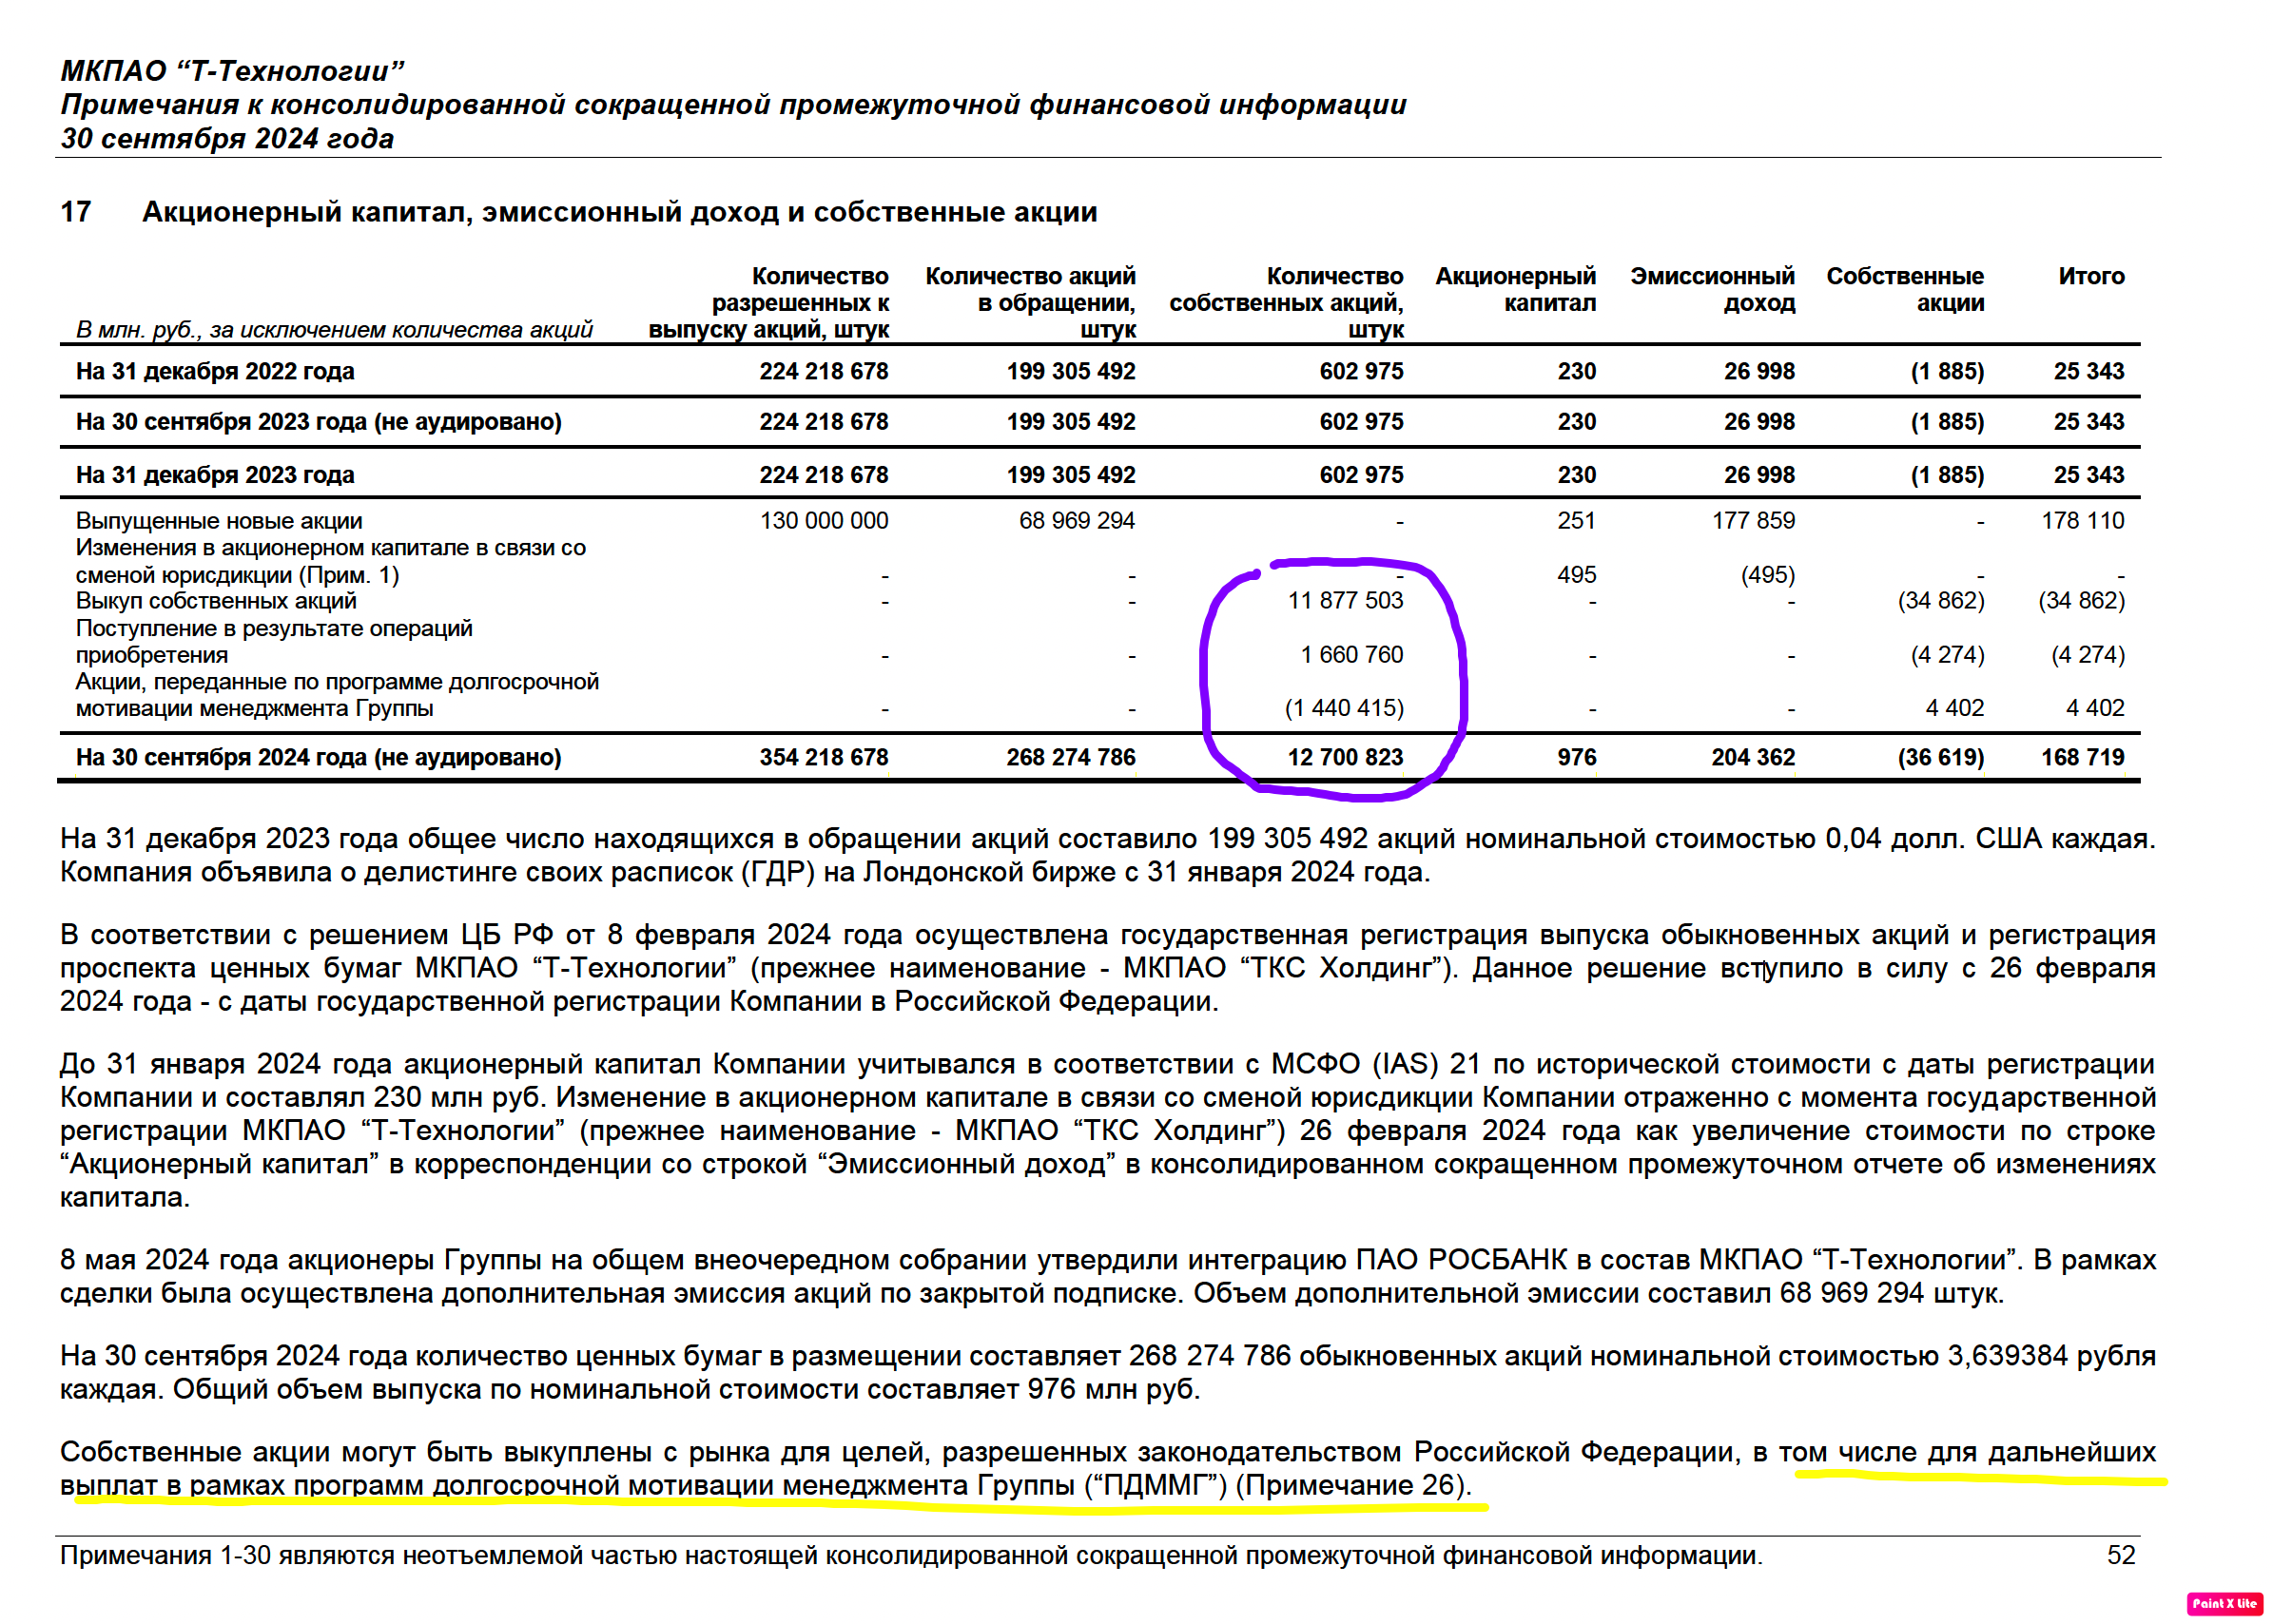Click the total 168 719 in the last row
This screenshot has height=1624, width=2273.
point(2082,757)
